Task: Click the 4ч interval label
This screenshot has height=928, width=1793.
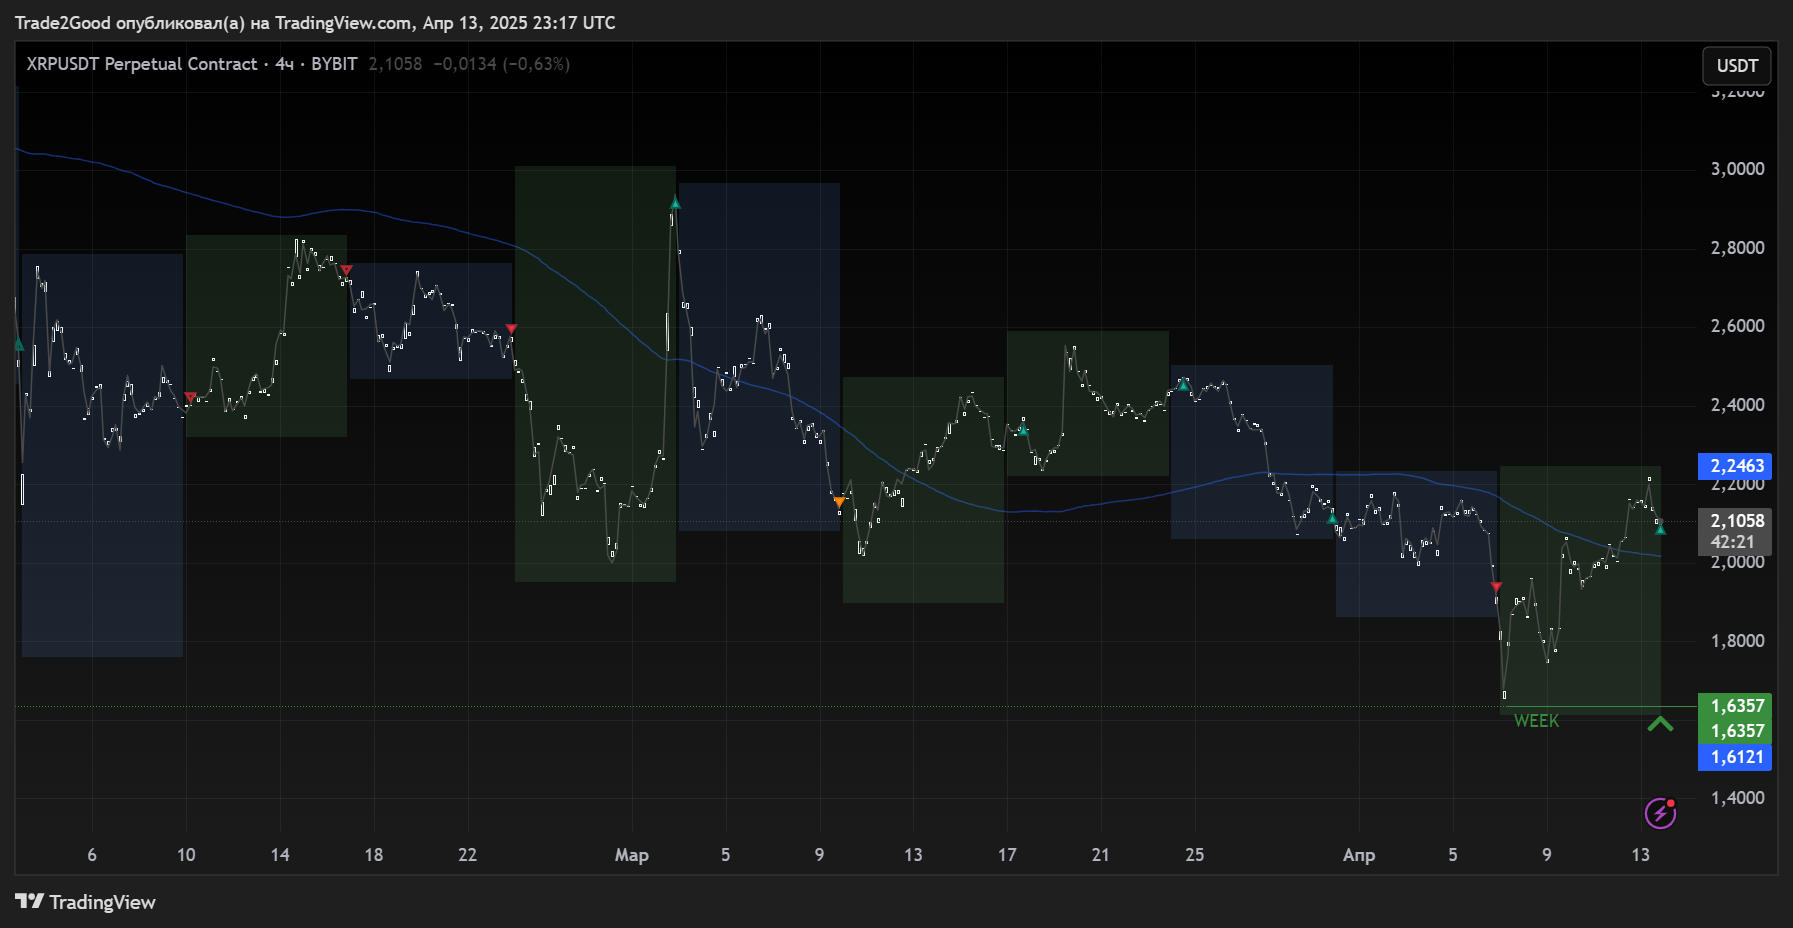Action: point(284,64)
